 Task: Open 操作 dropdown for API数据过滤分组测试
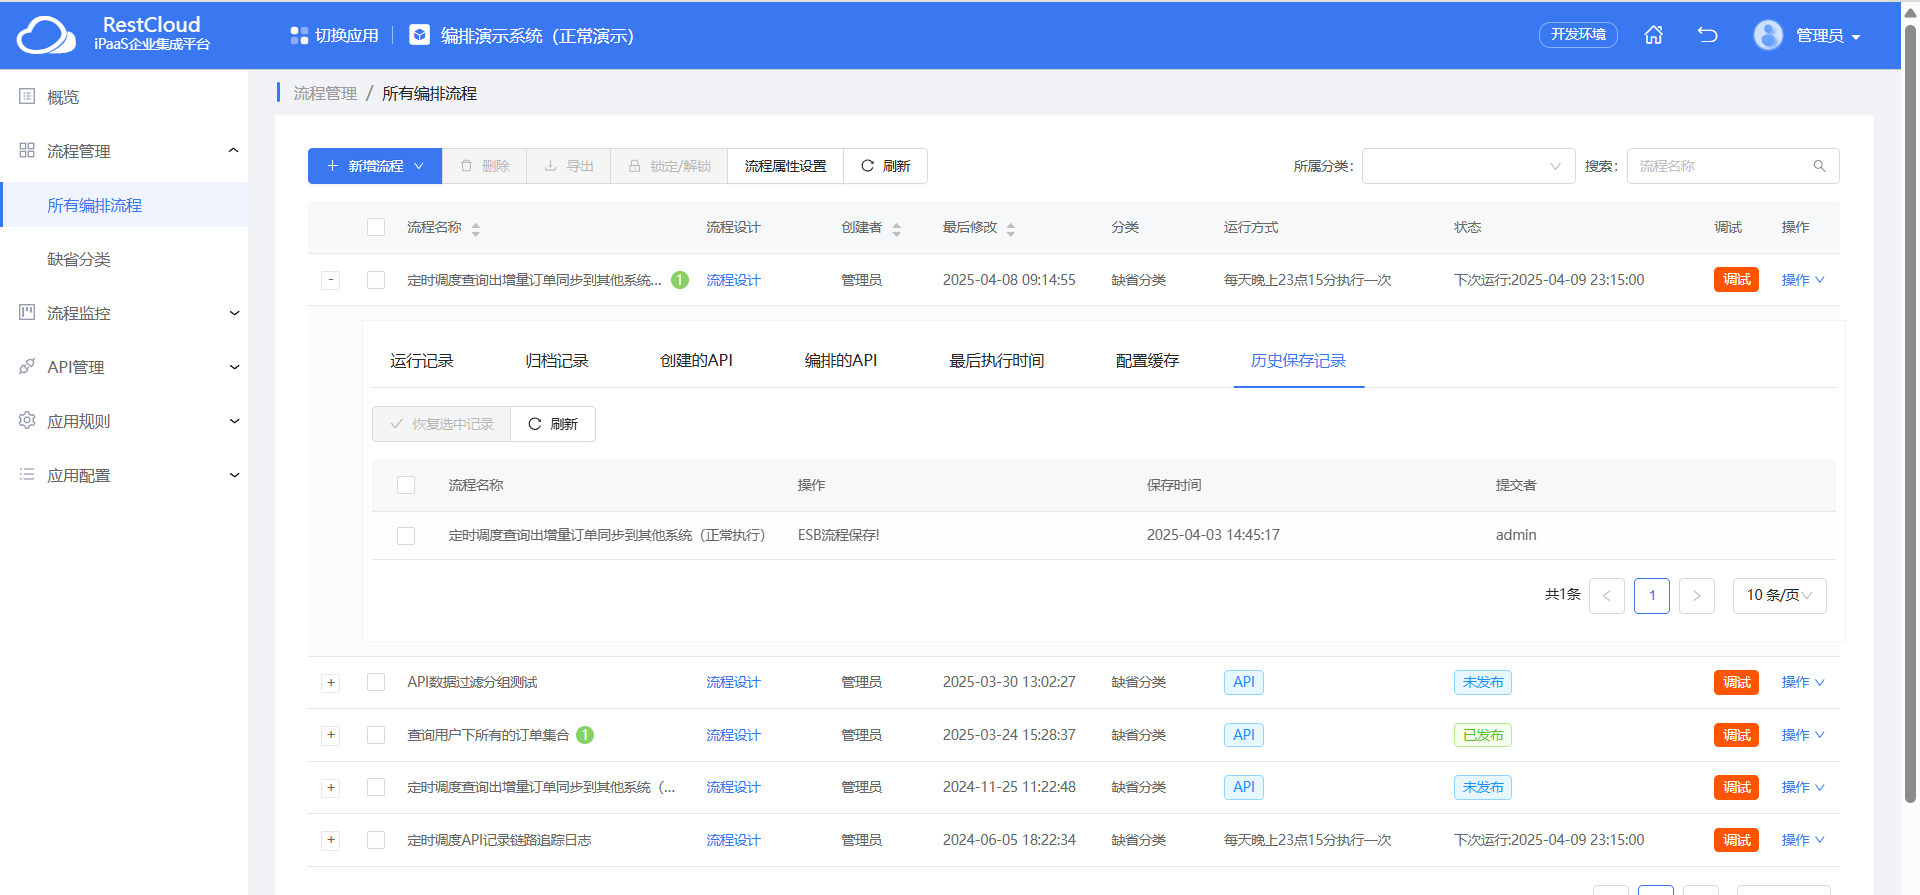click(x=1802, y=682)
